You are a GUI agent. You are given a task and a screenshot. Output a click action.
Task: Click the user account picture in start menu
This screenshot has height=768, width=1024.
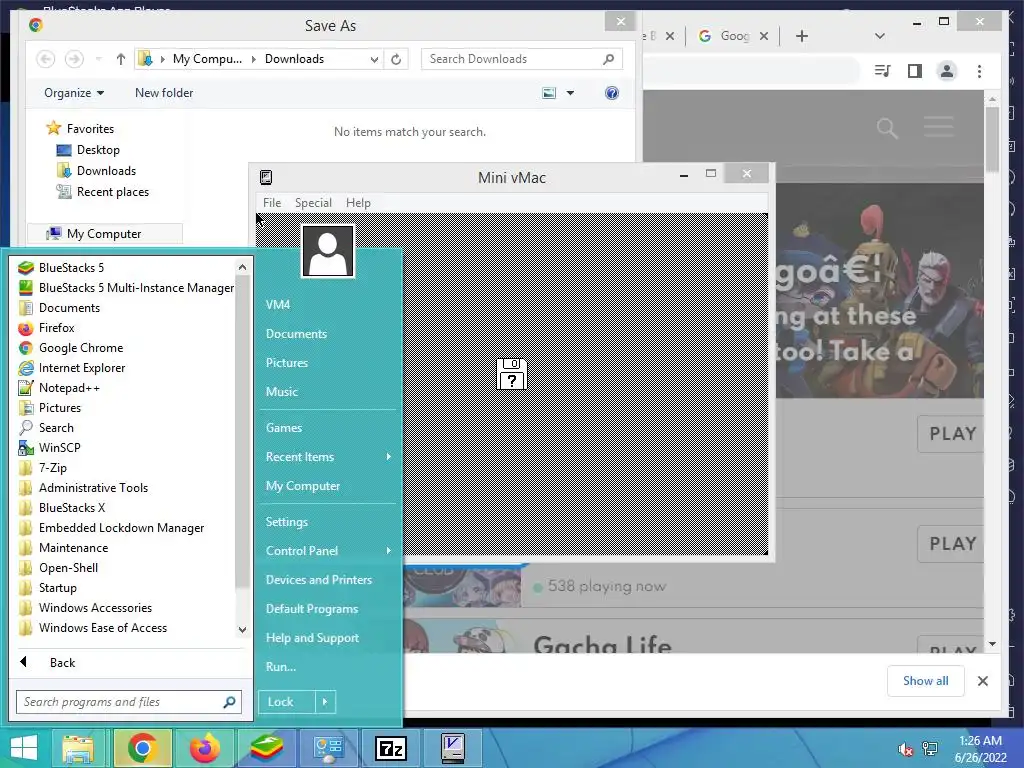pyautogui.click(x=328, y=251)
